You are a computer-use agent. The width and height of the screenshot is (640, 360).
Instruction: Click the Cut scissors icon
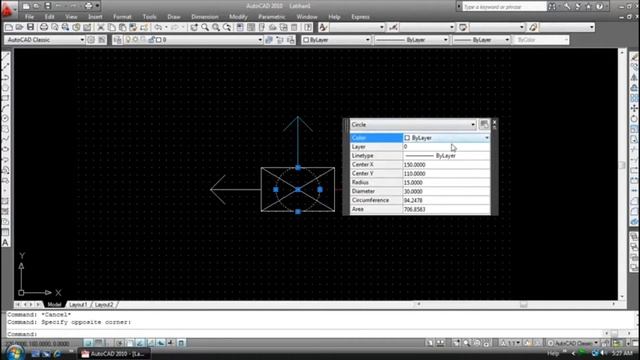(100, 27)
